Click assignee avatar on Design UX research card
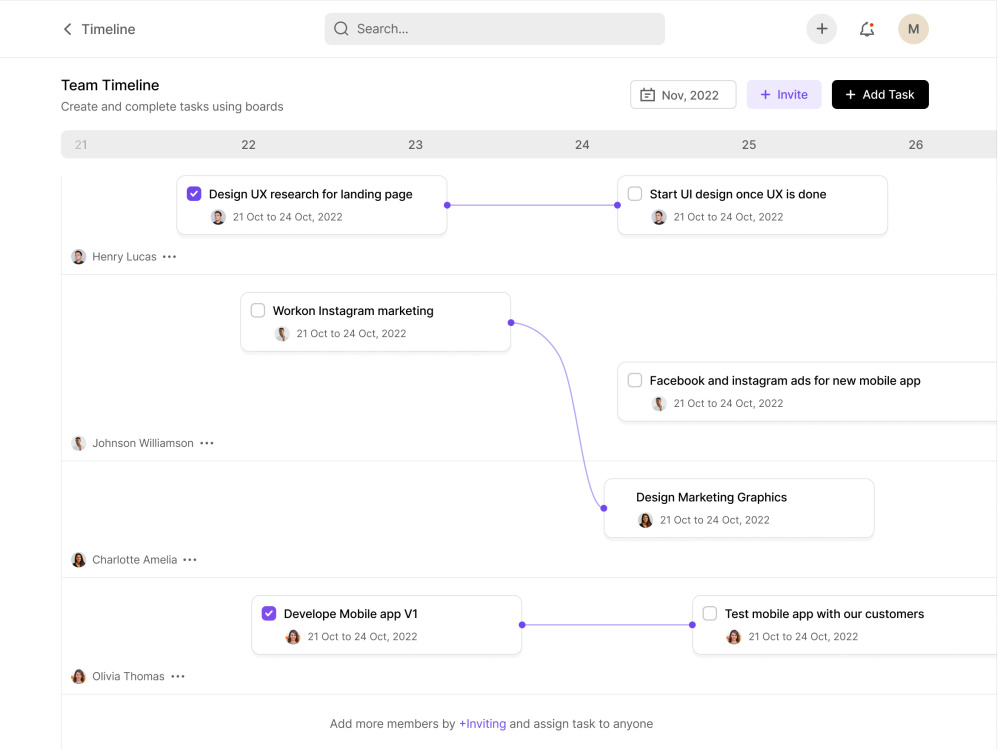This screenshot has height=750, width=1000. coord(218,217)
